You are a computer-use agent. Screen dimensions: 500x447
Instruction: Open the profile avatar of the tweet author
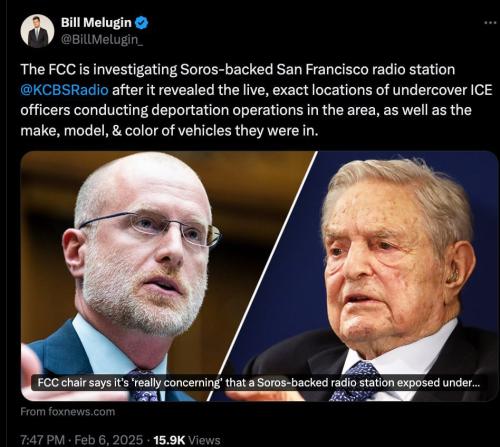coord(37,31)
